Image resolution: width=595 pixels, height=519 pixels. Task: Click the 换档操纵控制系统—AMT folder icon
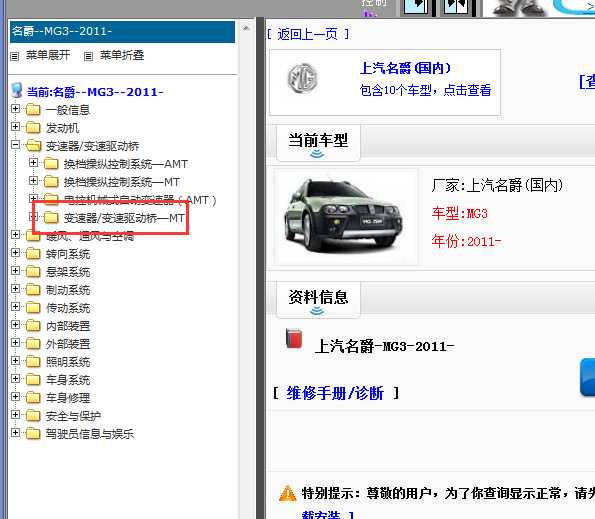[x=51, y=164]
